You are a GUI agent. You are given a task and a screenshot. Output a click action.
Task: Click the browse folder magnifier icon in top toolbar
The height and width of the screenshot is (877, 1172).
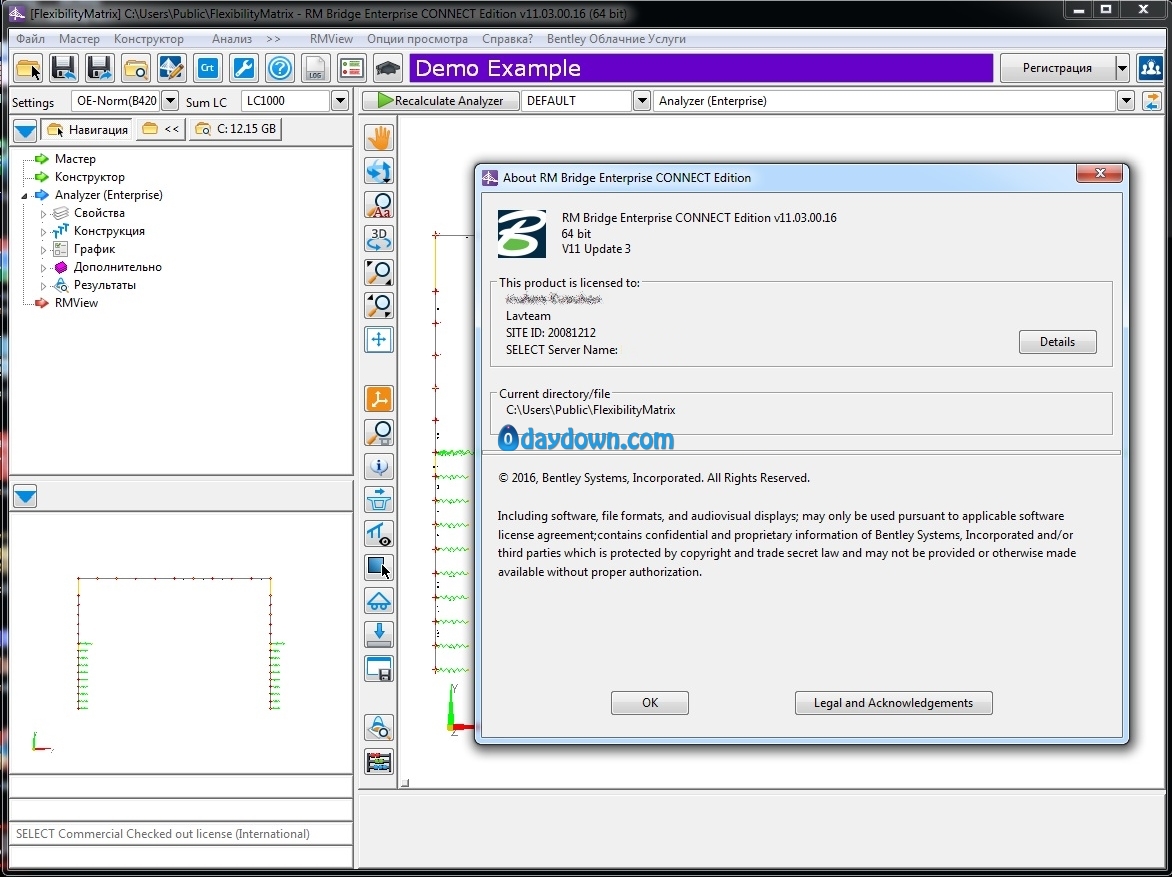pos(136,68)
